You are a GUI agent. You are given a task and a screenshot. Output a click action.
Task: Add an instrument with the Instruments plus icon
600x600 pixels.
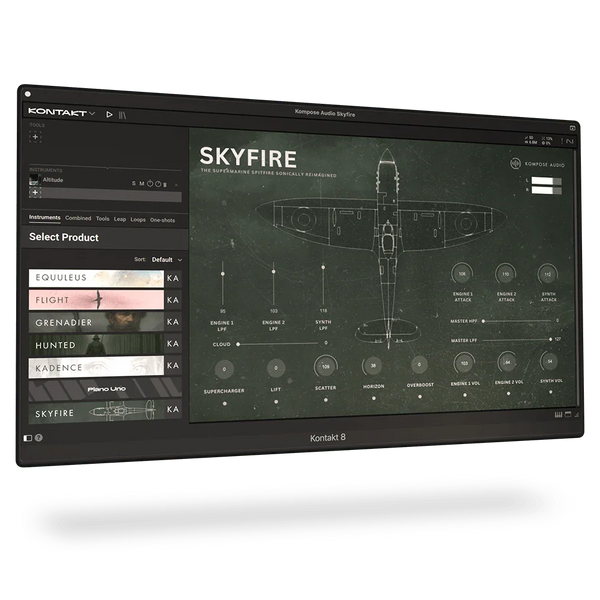tap(35, 192)
